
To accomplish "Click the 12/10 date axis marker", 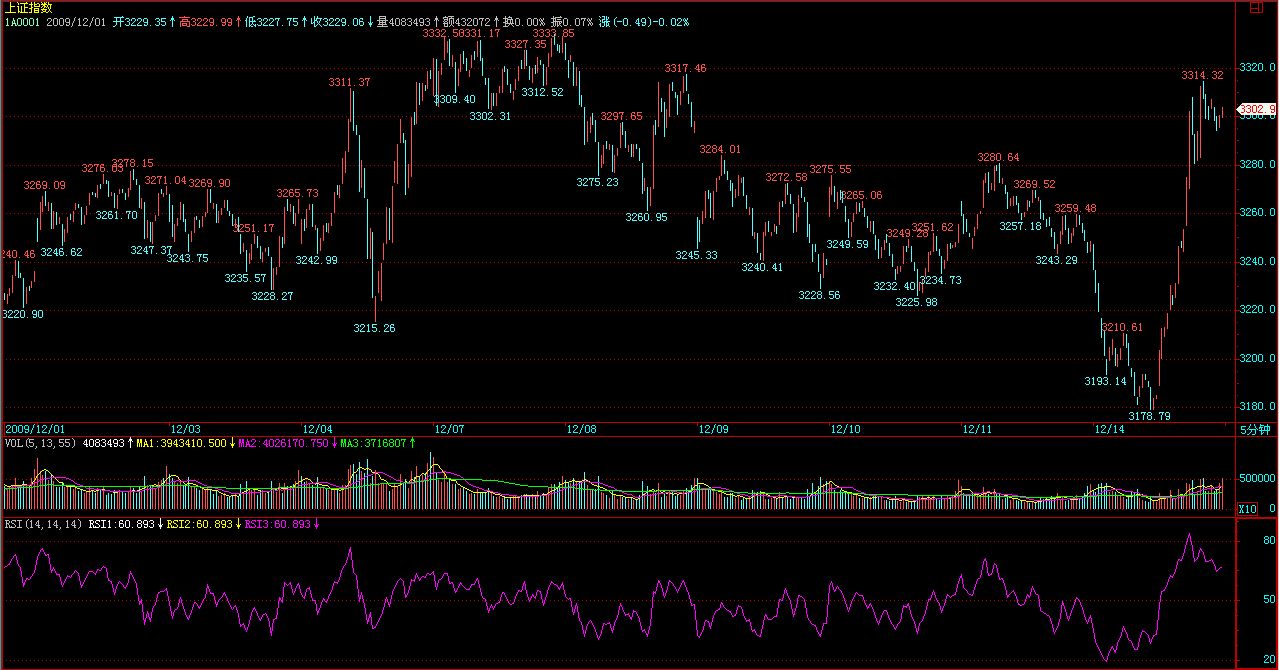I will (846, 429).
